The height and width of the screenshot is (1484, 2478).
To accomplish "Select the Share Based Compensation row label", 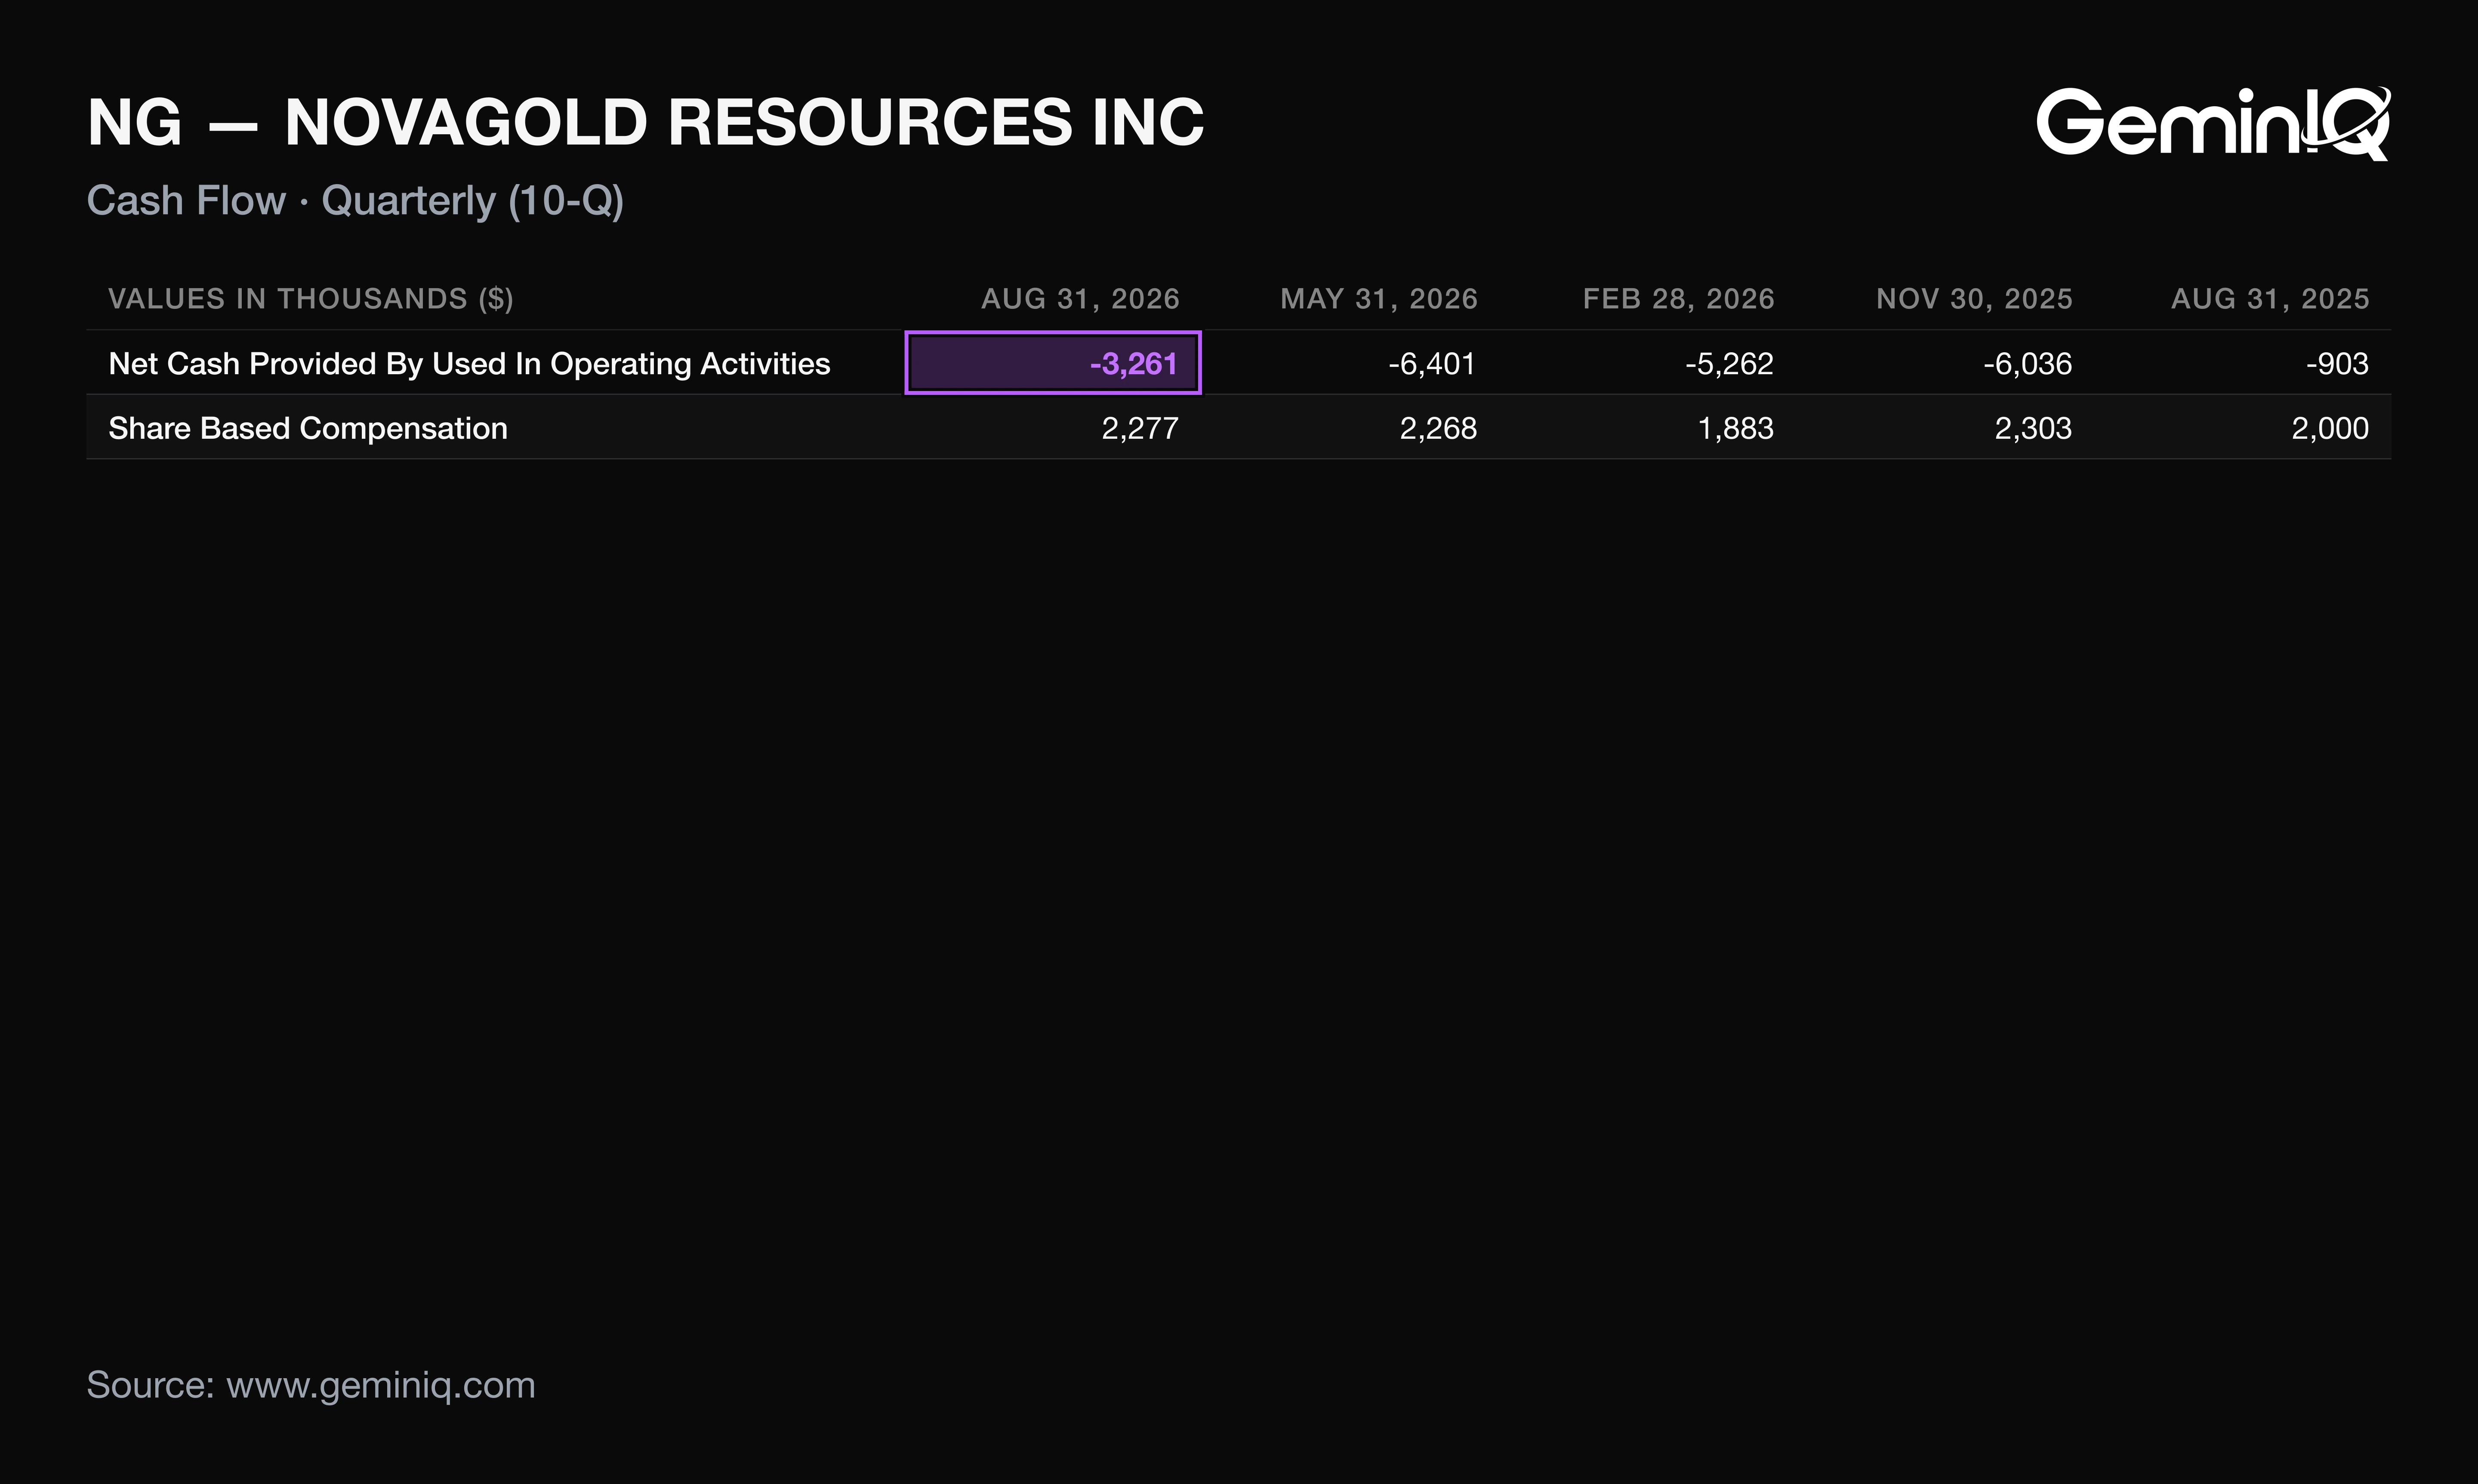I will pyautogui.click(x=308, y=429).
